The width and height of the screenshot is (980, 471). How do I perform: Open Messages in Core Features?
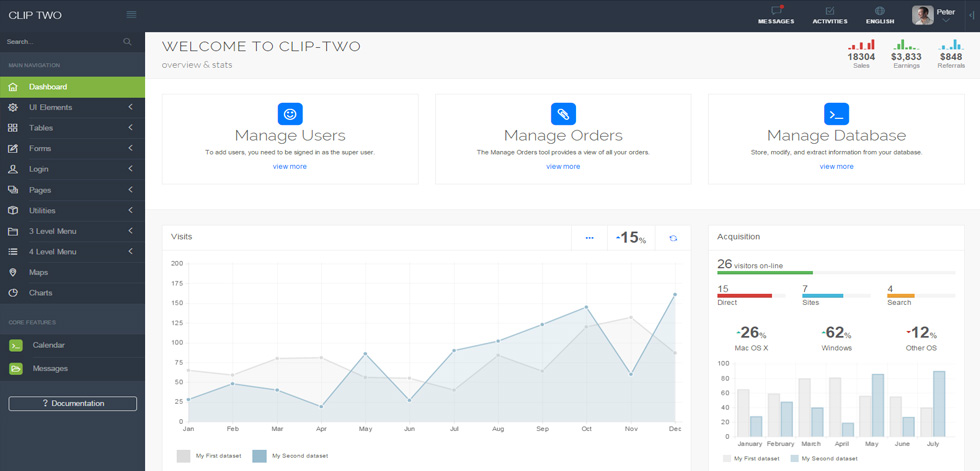point(72,369)
